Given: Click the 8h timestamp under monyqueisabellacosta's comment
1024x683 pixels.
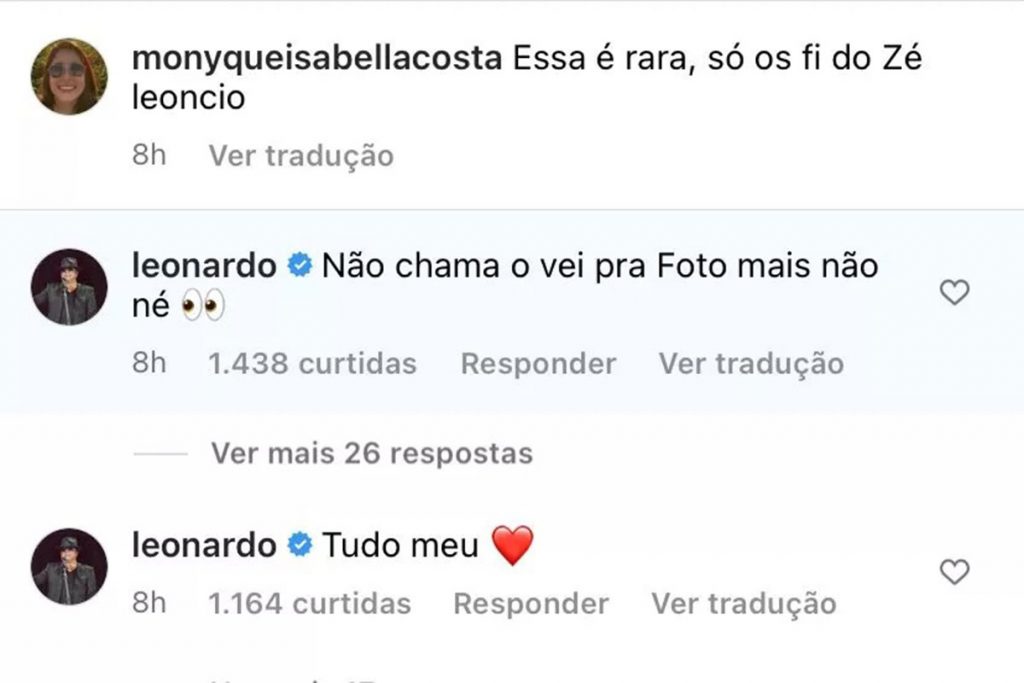Looking at the screenshot, I should tap(149, 156).
